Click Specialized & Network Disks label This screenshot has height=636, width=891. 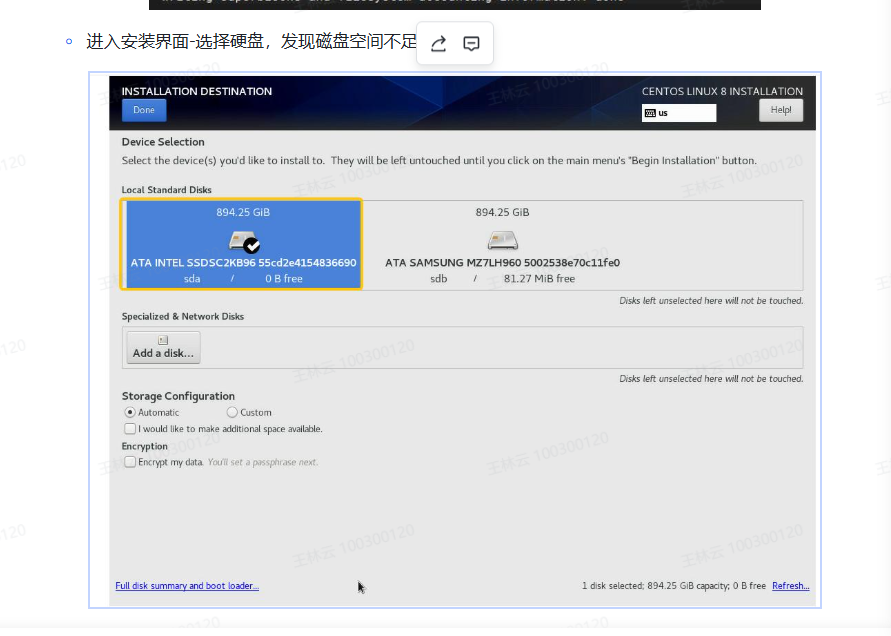[x=183, y=317]
